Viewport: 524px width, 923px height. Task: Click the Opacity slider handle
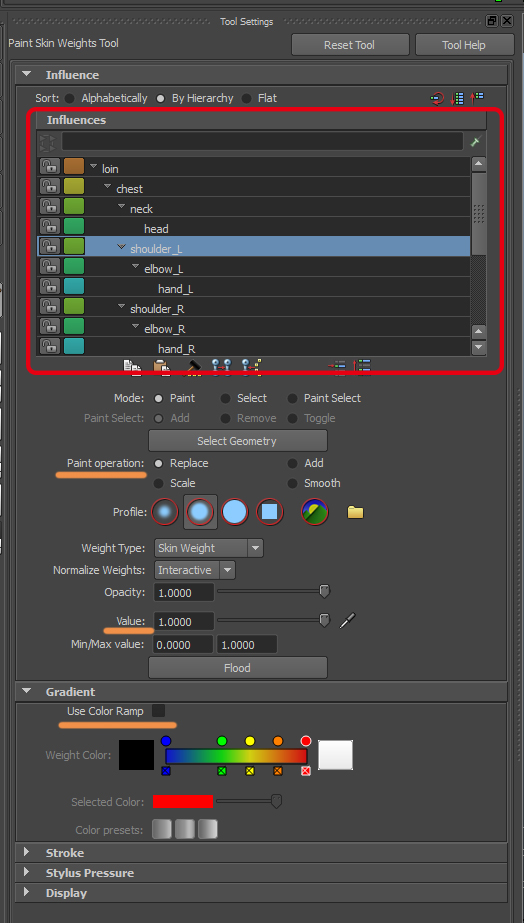[324, 592]
